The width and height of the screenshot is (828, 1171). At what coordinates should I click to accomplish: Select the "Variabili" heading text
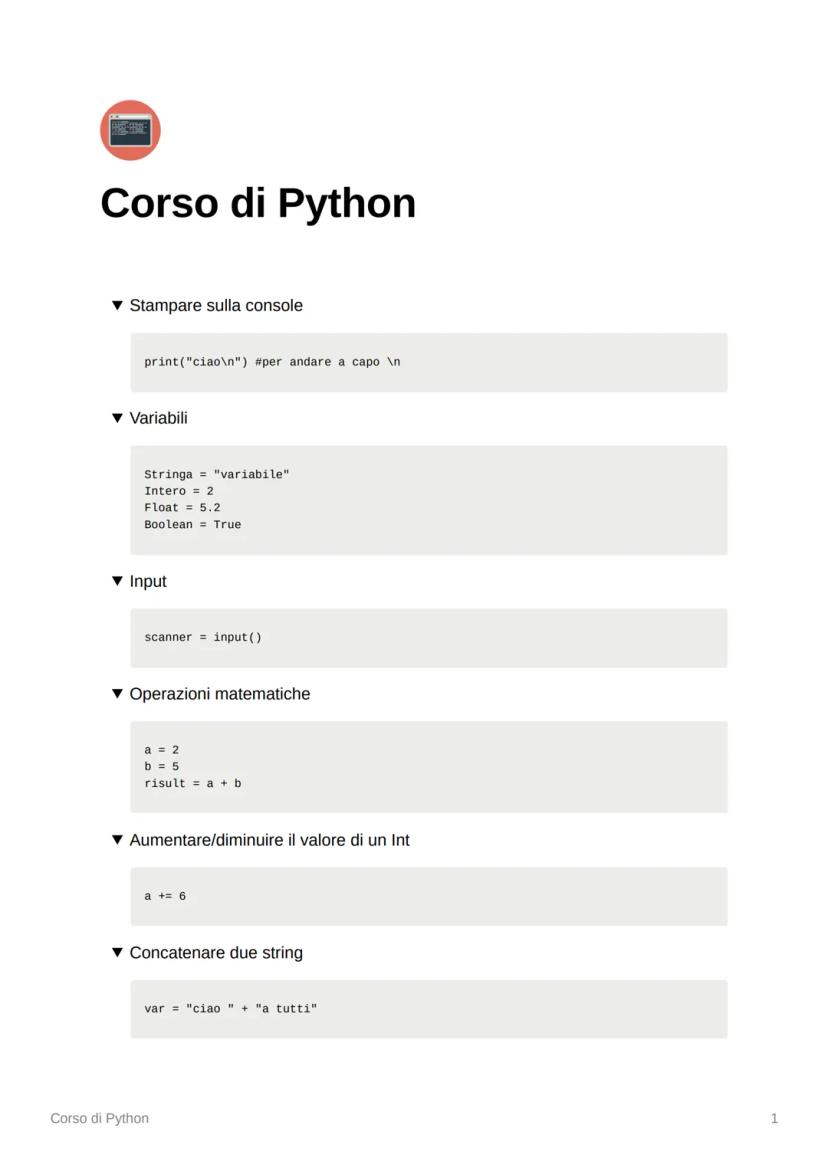[x=158, y=418]
